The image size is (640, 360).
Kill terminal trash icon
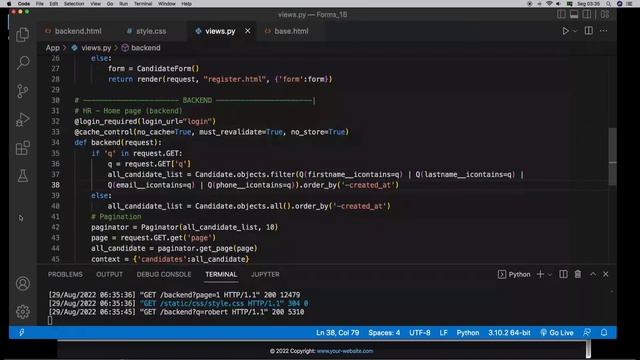[578, 274]
